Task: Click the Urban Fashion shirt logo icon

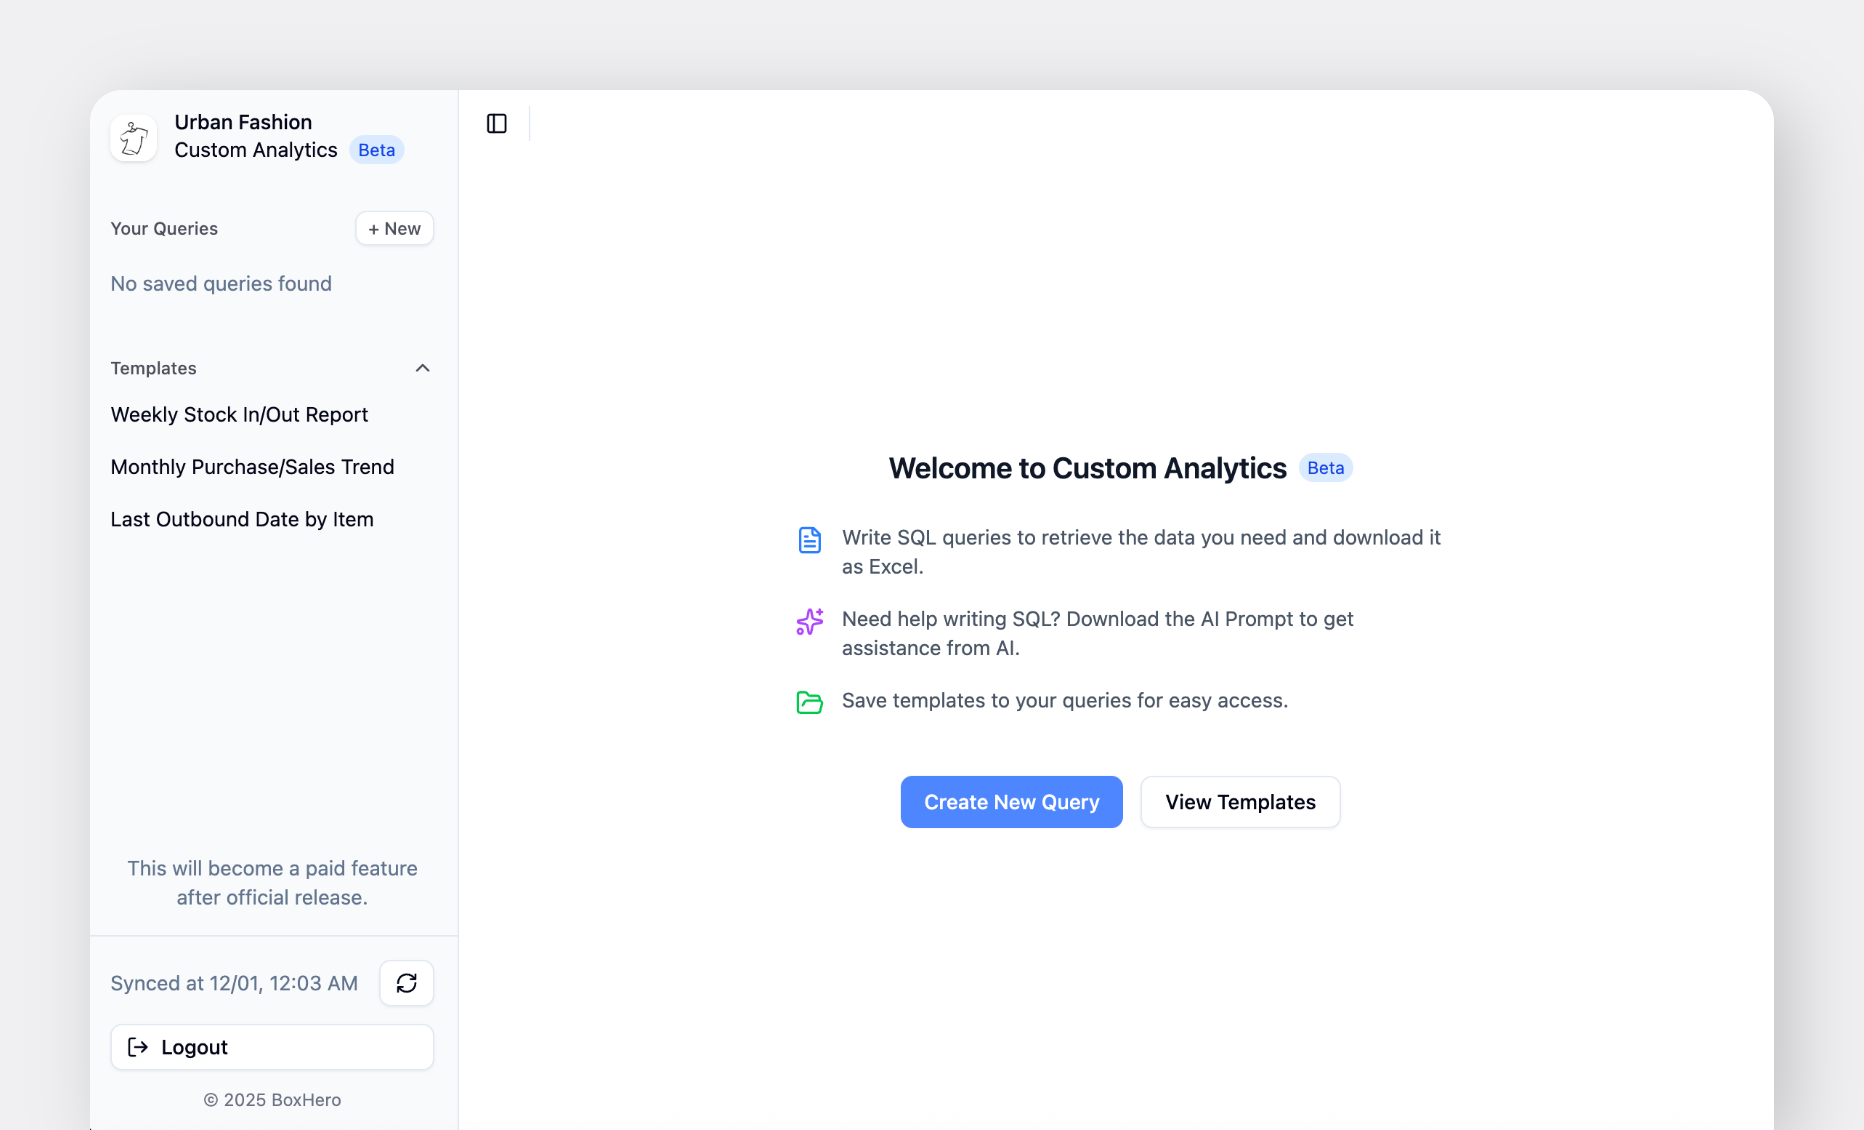Action: pos(133,138)
